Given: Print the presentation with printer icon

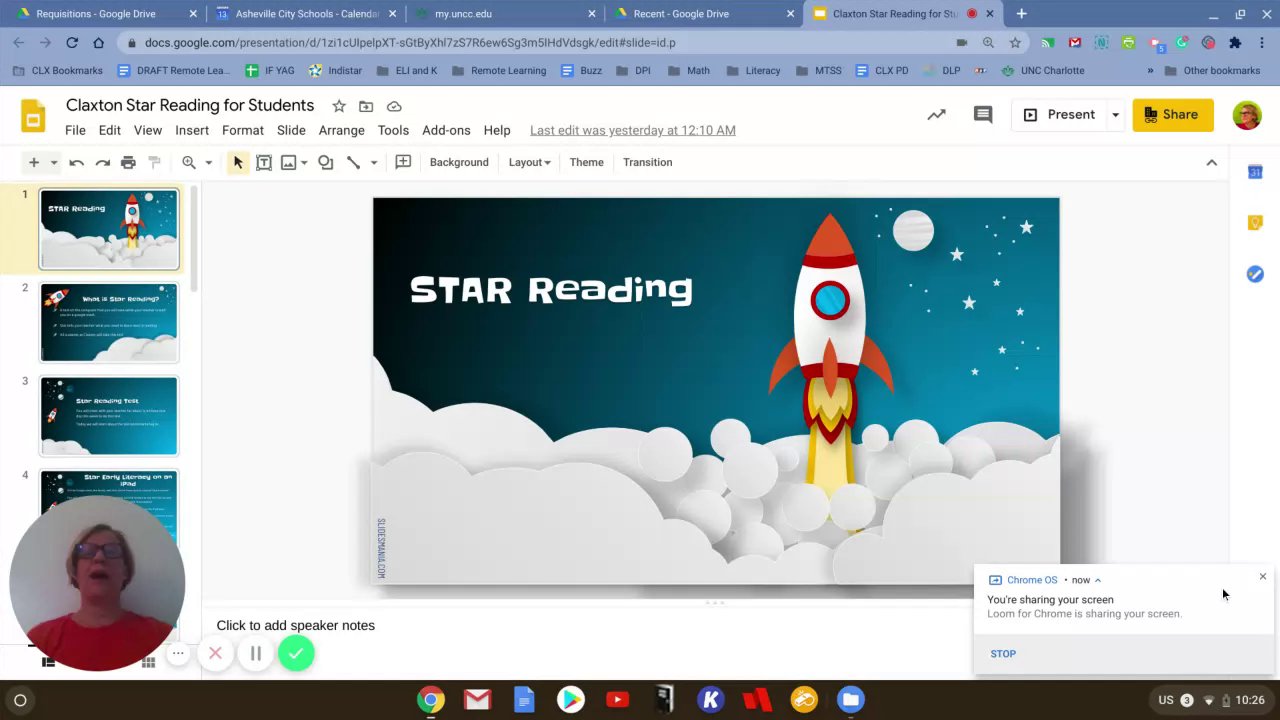Looking at the screenshot, I should click(128, 162).
